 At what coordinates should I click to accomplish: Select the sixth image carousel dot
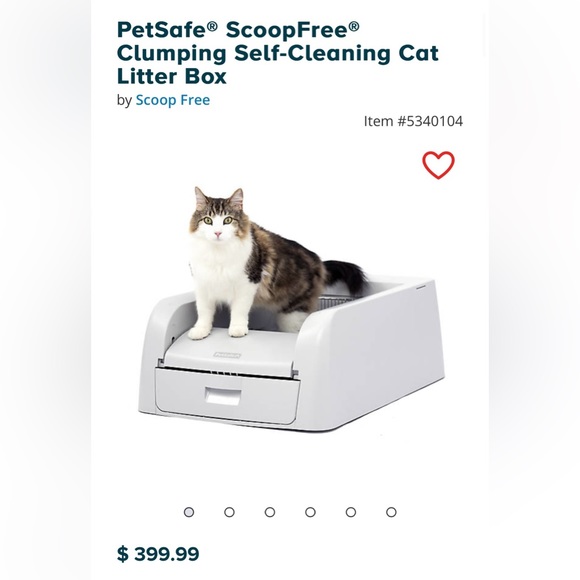[x=391, y=512]
